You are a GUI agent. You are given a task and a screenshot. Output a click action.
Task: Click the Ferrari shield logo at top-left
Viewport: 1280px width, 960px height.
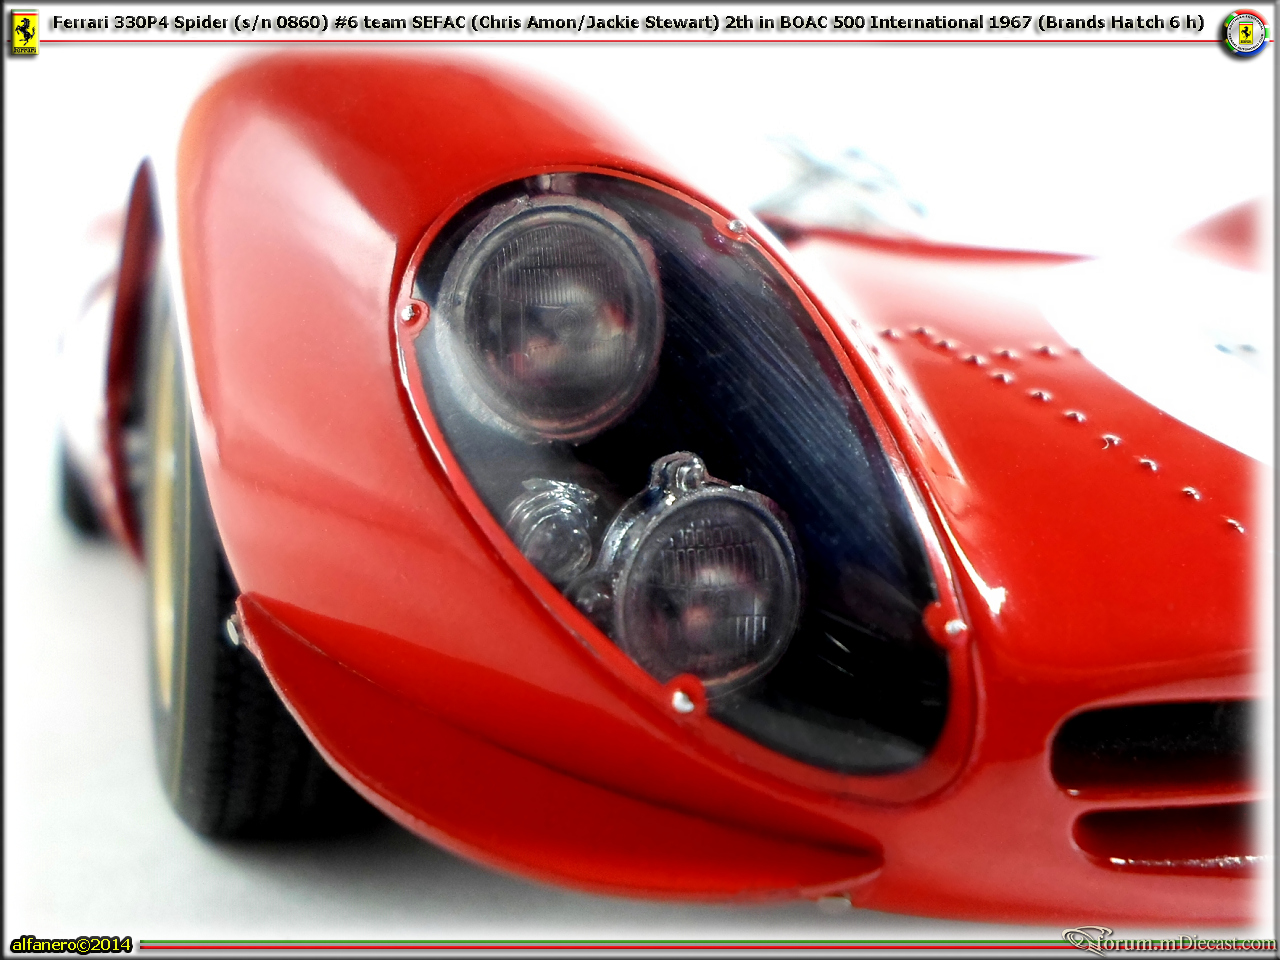pos(24,32)
